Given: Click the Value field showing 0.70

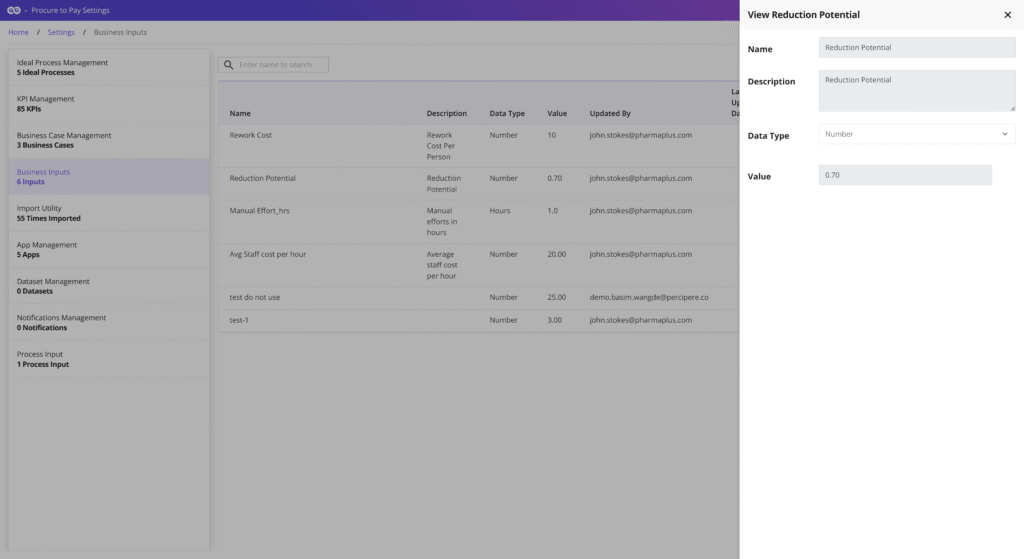Looking at the screenshot, I should pyautogui.click(x=904, y=175).
